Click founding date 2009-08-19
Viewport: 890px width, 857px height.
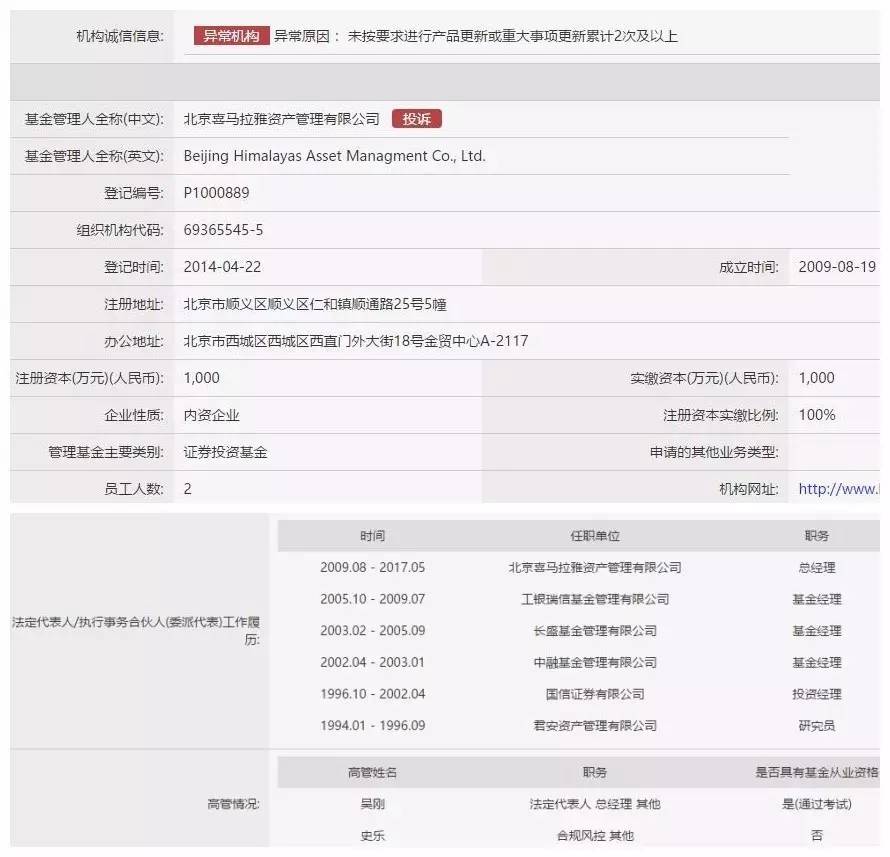(837, 267)
